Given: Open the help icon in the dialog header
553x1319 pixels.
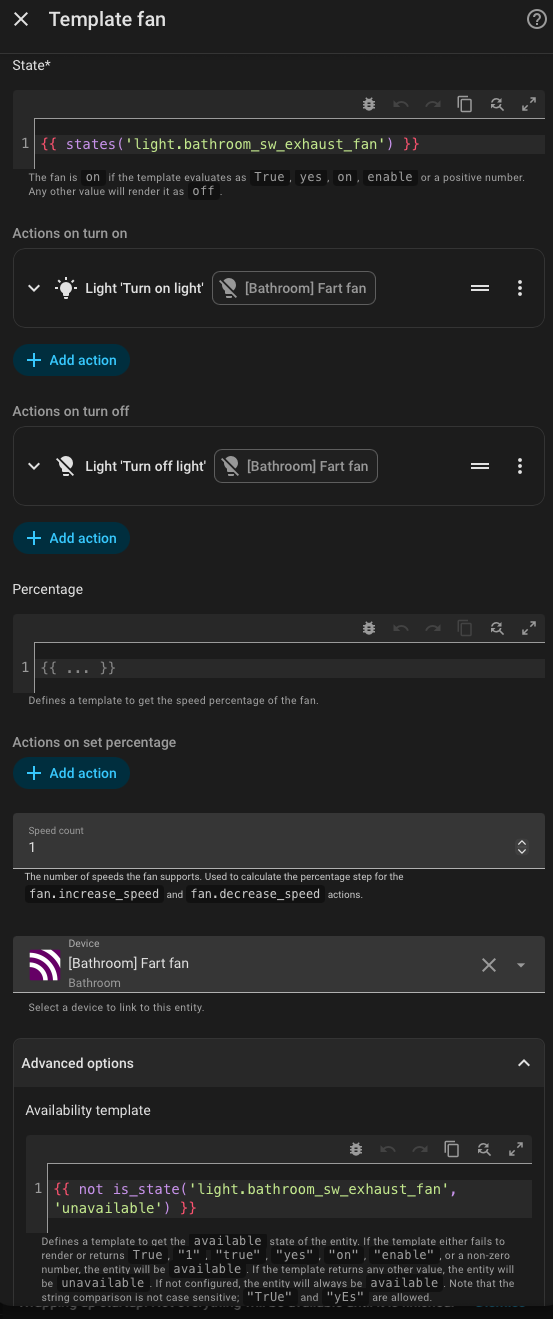Looking at the screenshot, I should point(535,19).
